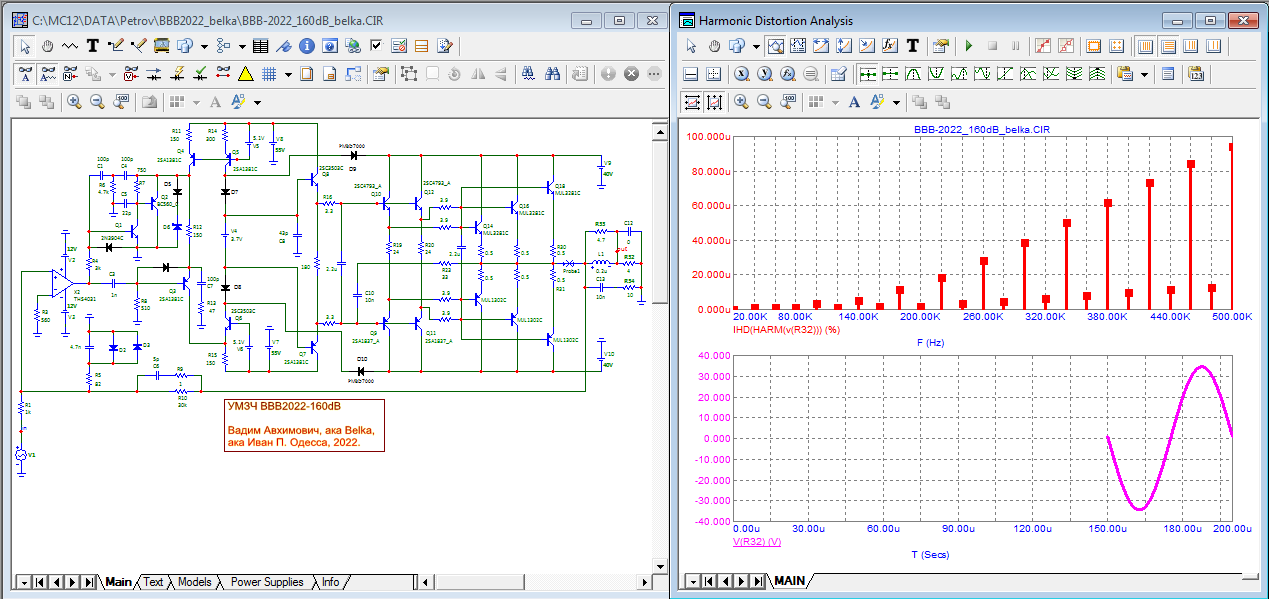Toggle the checkbox icon in schematic toolbar
The height and width of the screenshot is (599, 1269).
tap(376, 46)
